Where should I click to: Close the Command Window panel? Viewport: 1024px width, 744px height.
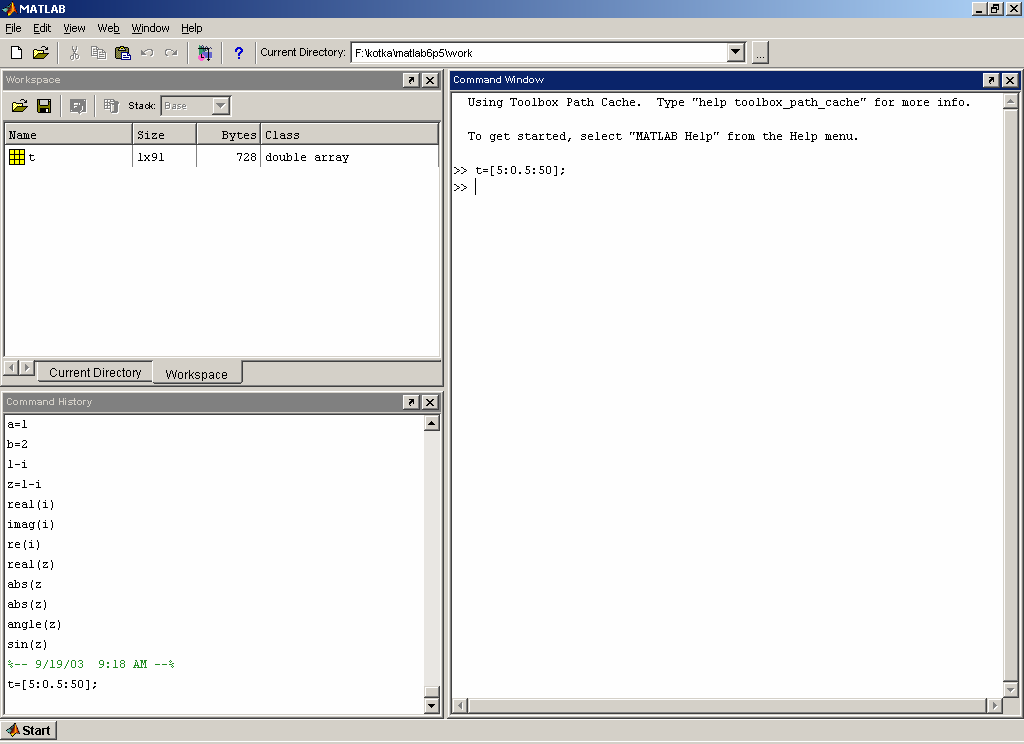coord(1010,80)
